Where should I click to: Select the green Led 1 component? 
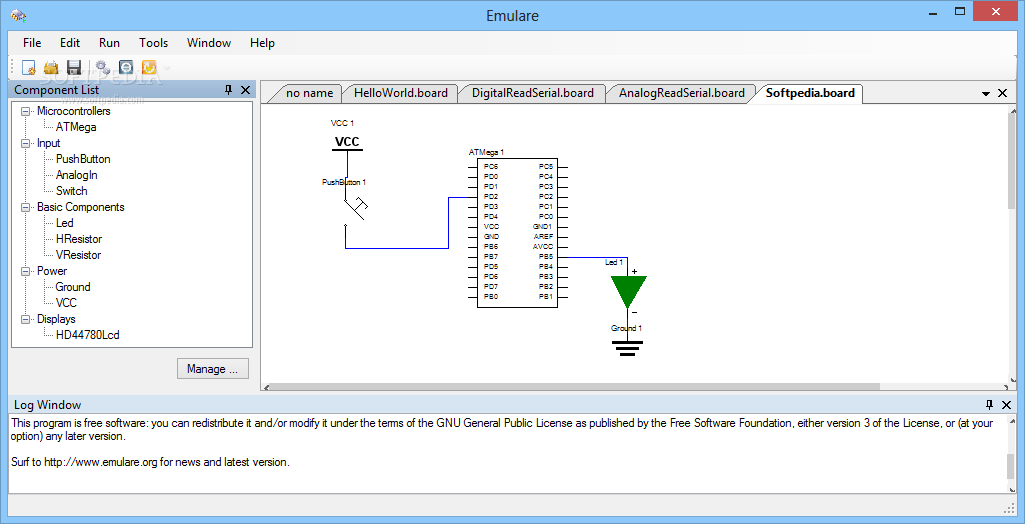coord(628,291)
